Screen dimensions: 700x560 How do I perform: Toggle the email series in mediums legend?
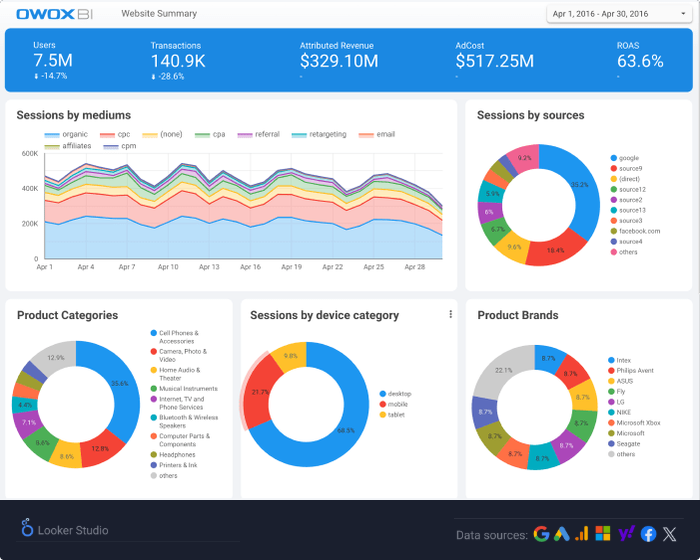coord(377,134)
